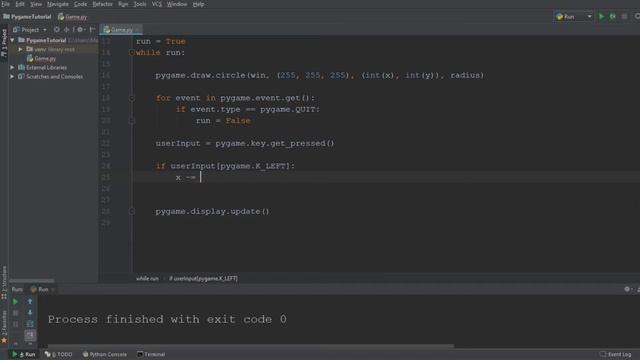The width and height of the screenshot is (640, 360).
Task: Click the down arrow in Run panel
Action: [30, 313]
